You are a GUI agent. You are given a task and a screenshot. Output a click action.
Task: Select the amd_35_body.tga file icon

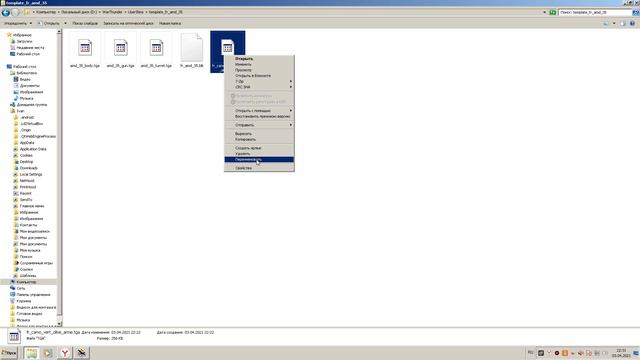coord(85,47)
